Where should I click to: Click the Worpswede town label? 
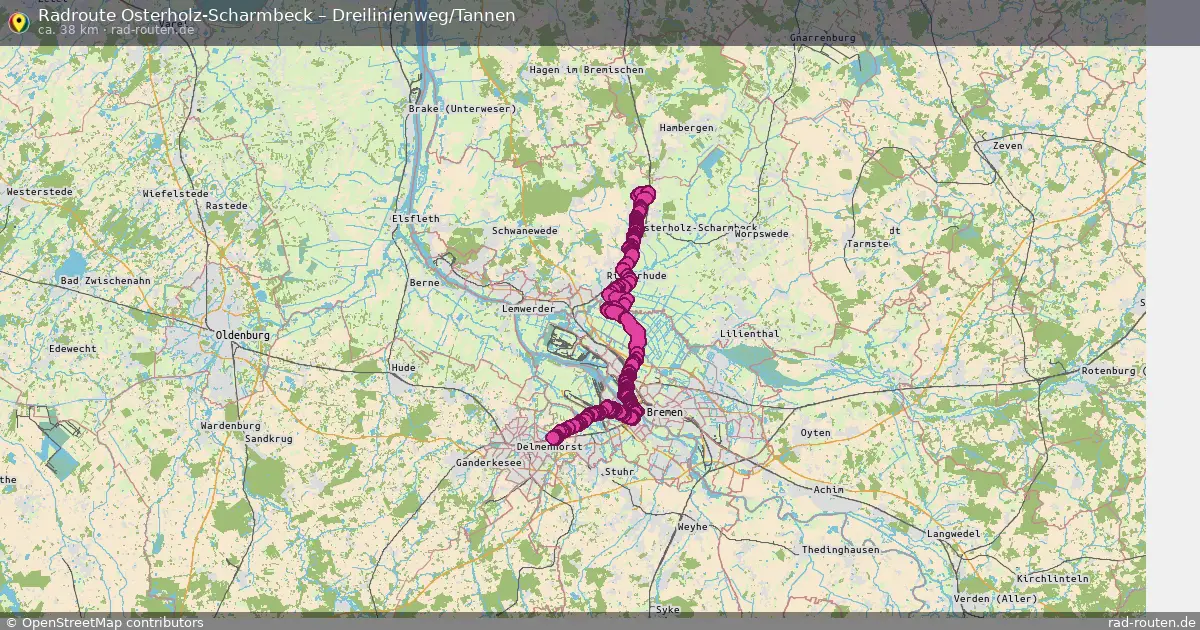[x=761, y=233]
